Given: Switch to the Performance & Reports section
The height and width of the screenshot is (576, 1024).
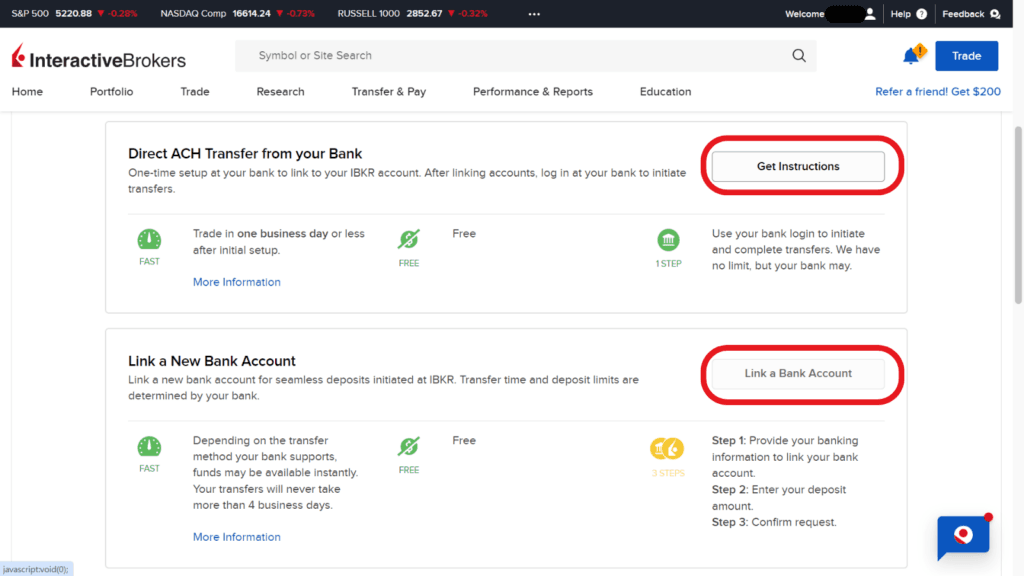Looking at the screenshot, I should click(532, 91).
